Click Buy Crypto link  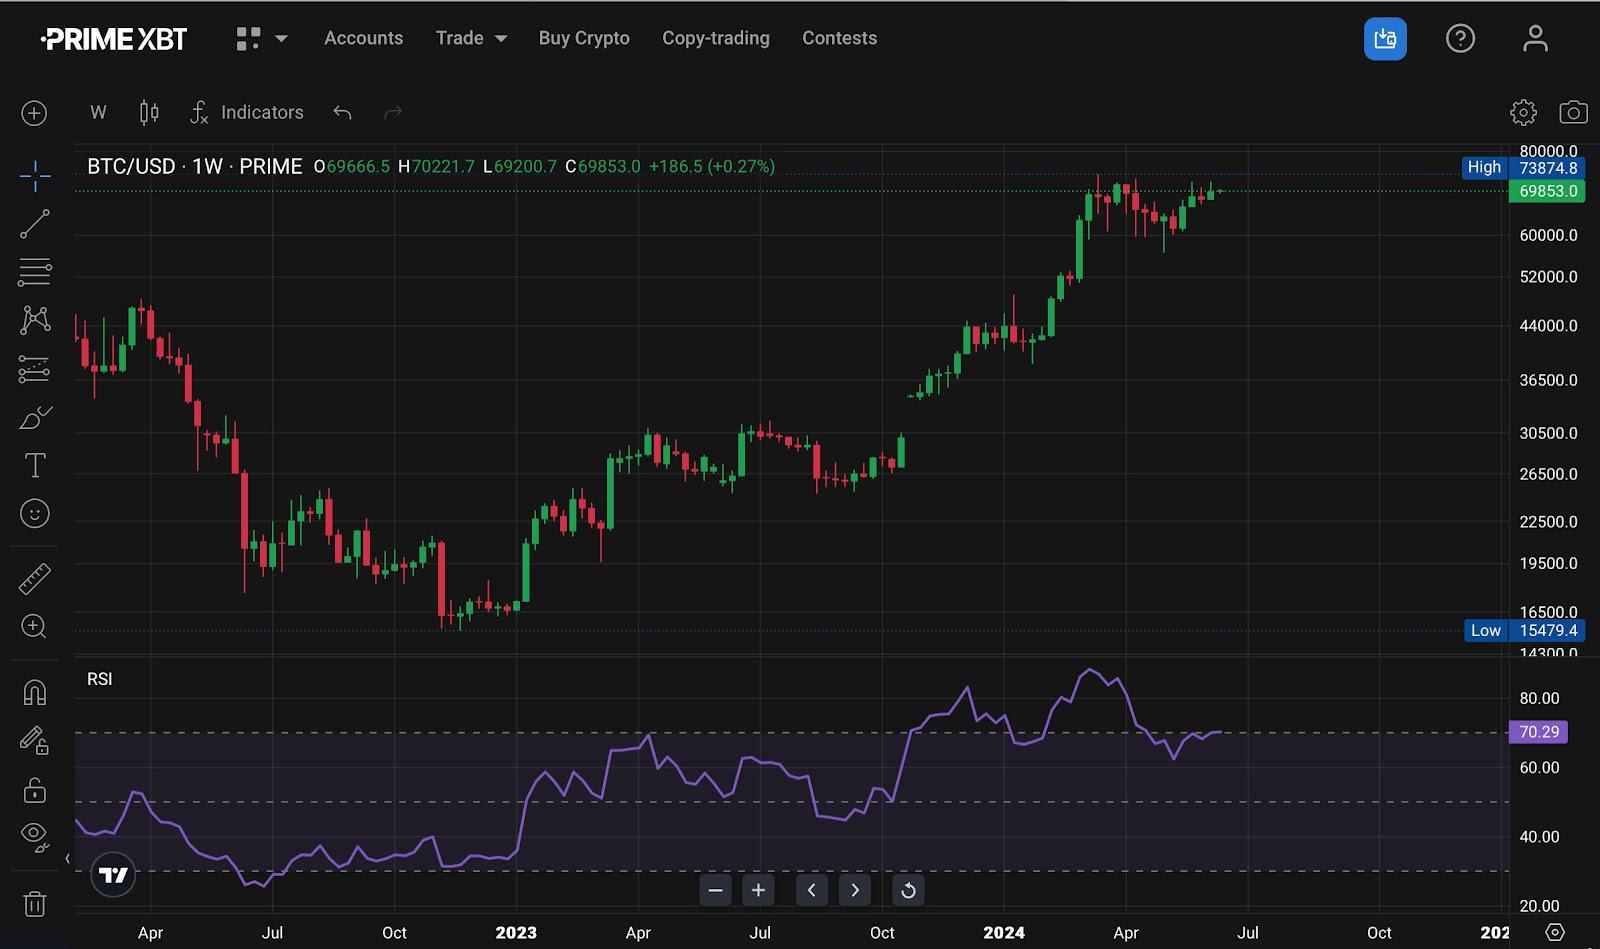584,38
